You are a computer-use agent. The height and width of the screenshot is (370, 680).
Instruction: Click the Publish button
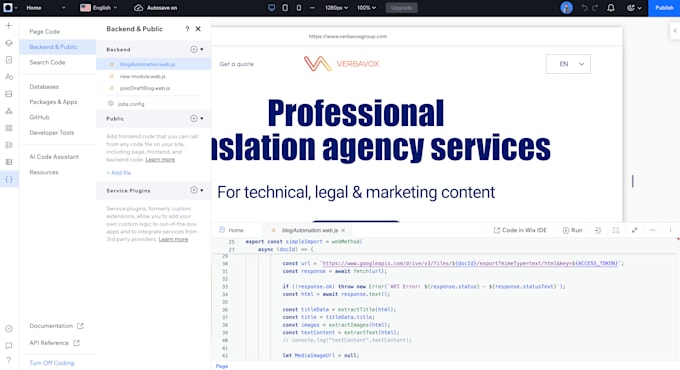tap(664, 8)
